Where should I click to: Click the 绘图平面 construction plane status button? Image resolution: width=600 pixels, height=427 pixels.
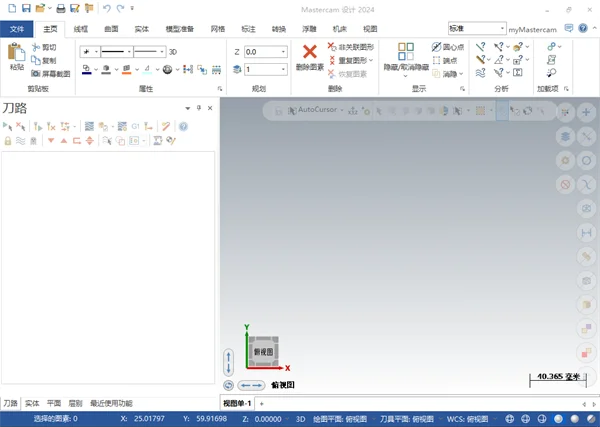coord(340,419)
